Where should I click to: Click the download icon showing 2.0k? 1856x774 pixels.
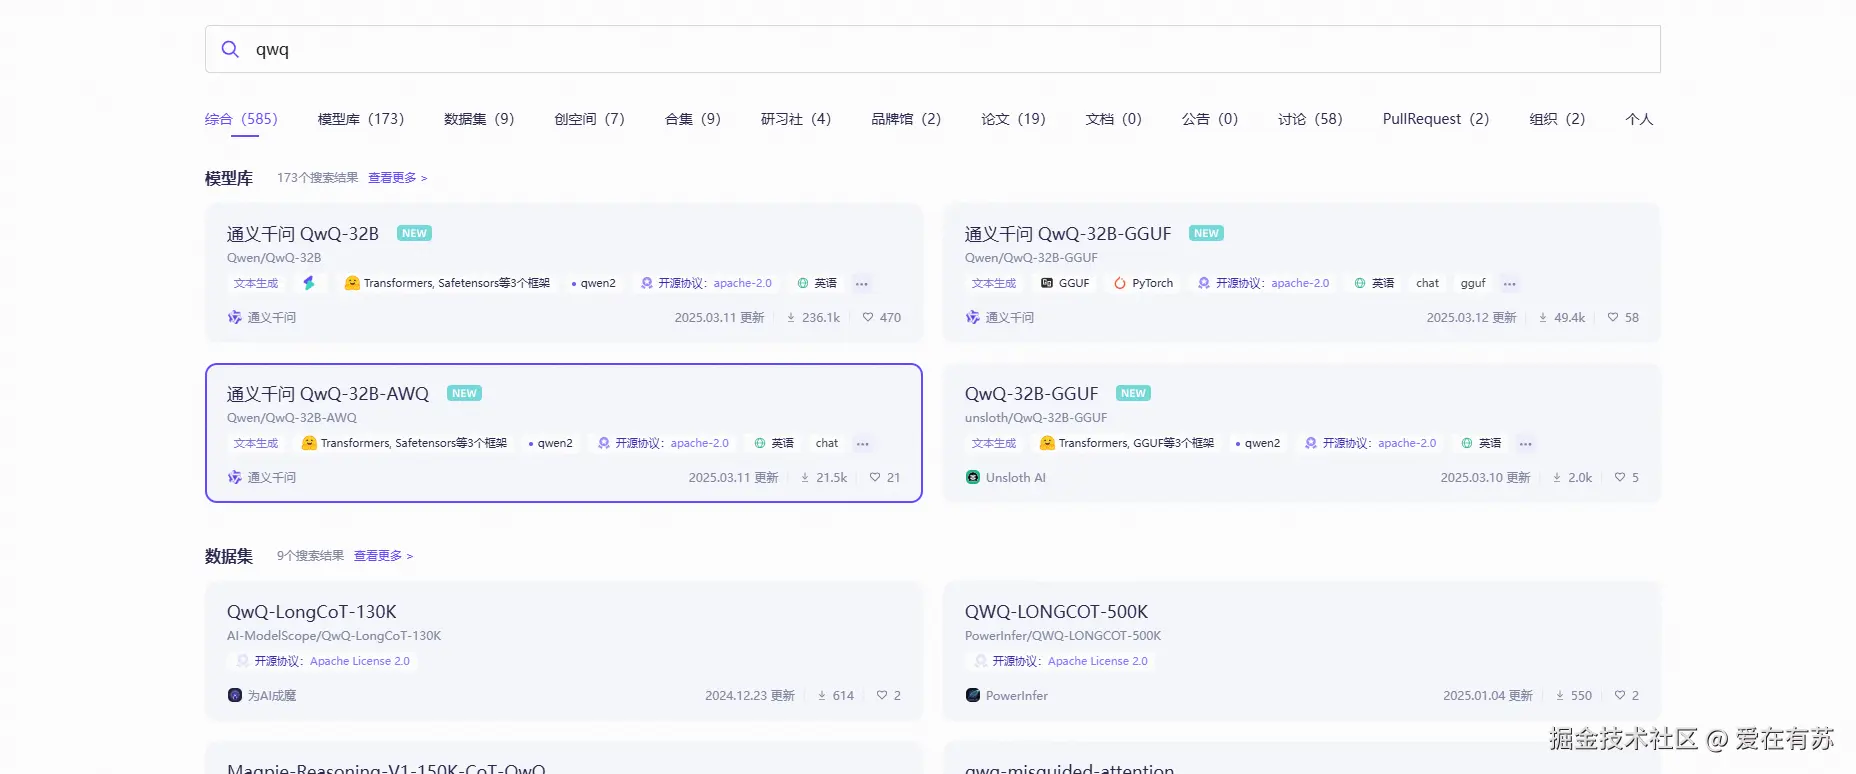coord(1557,477)
